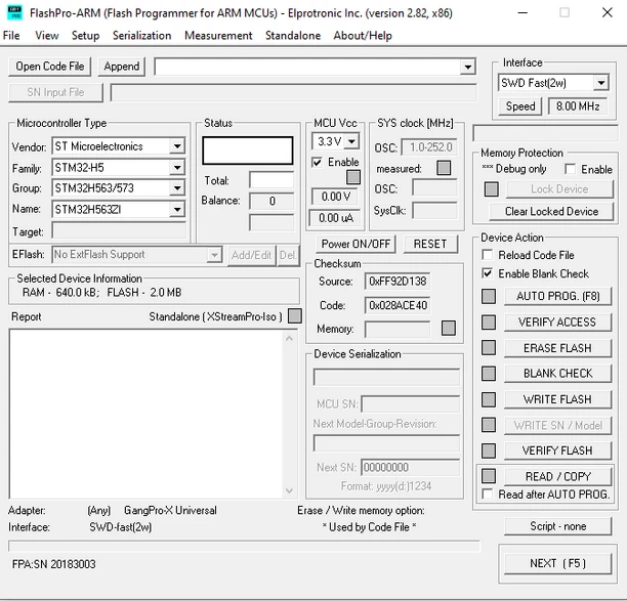Screen dimensions: 627x601
Task: Open the Vendor ST Microelectronics dropdown
Action: pyautogui.click(x=177, y=146)
